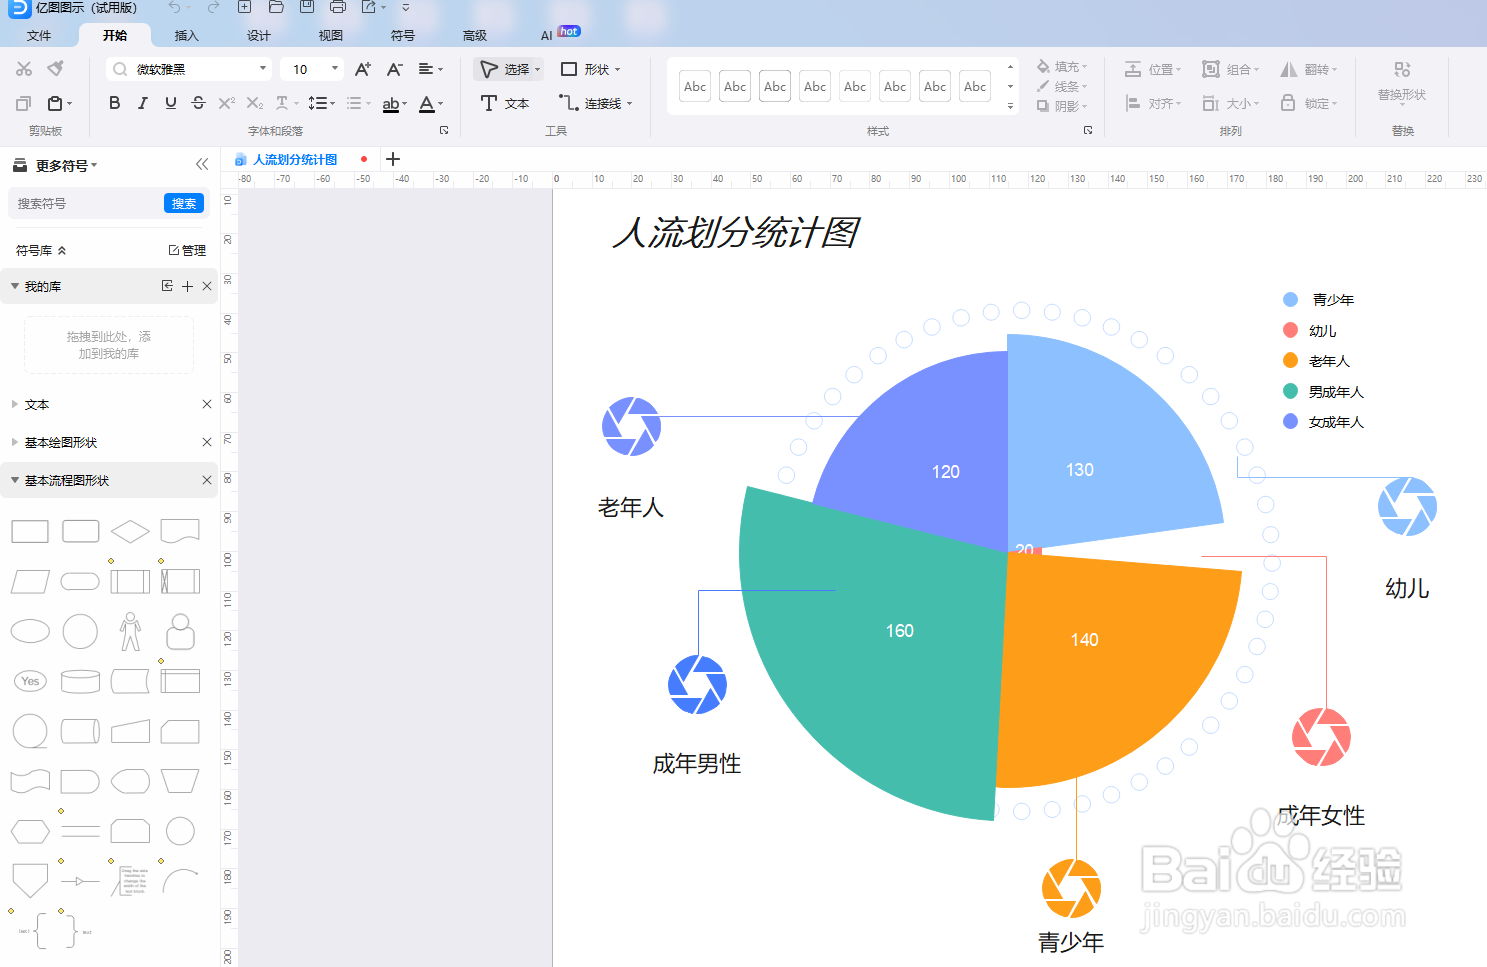Click the 锁定 lock icon
1487x967 pixels.
[x=1308, y=103]
